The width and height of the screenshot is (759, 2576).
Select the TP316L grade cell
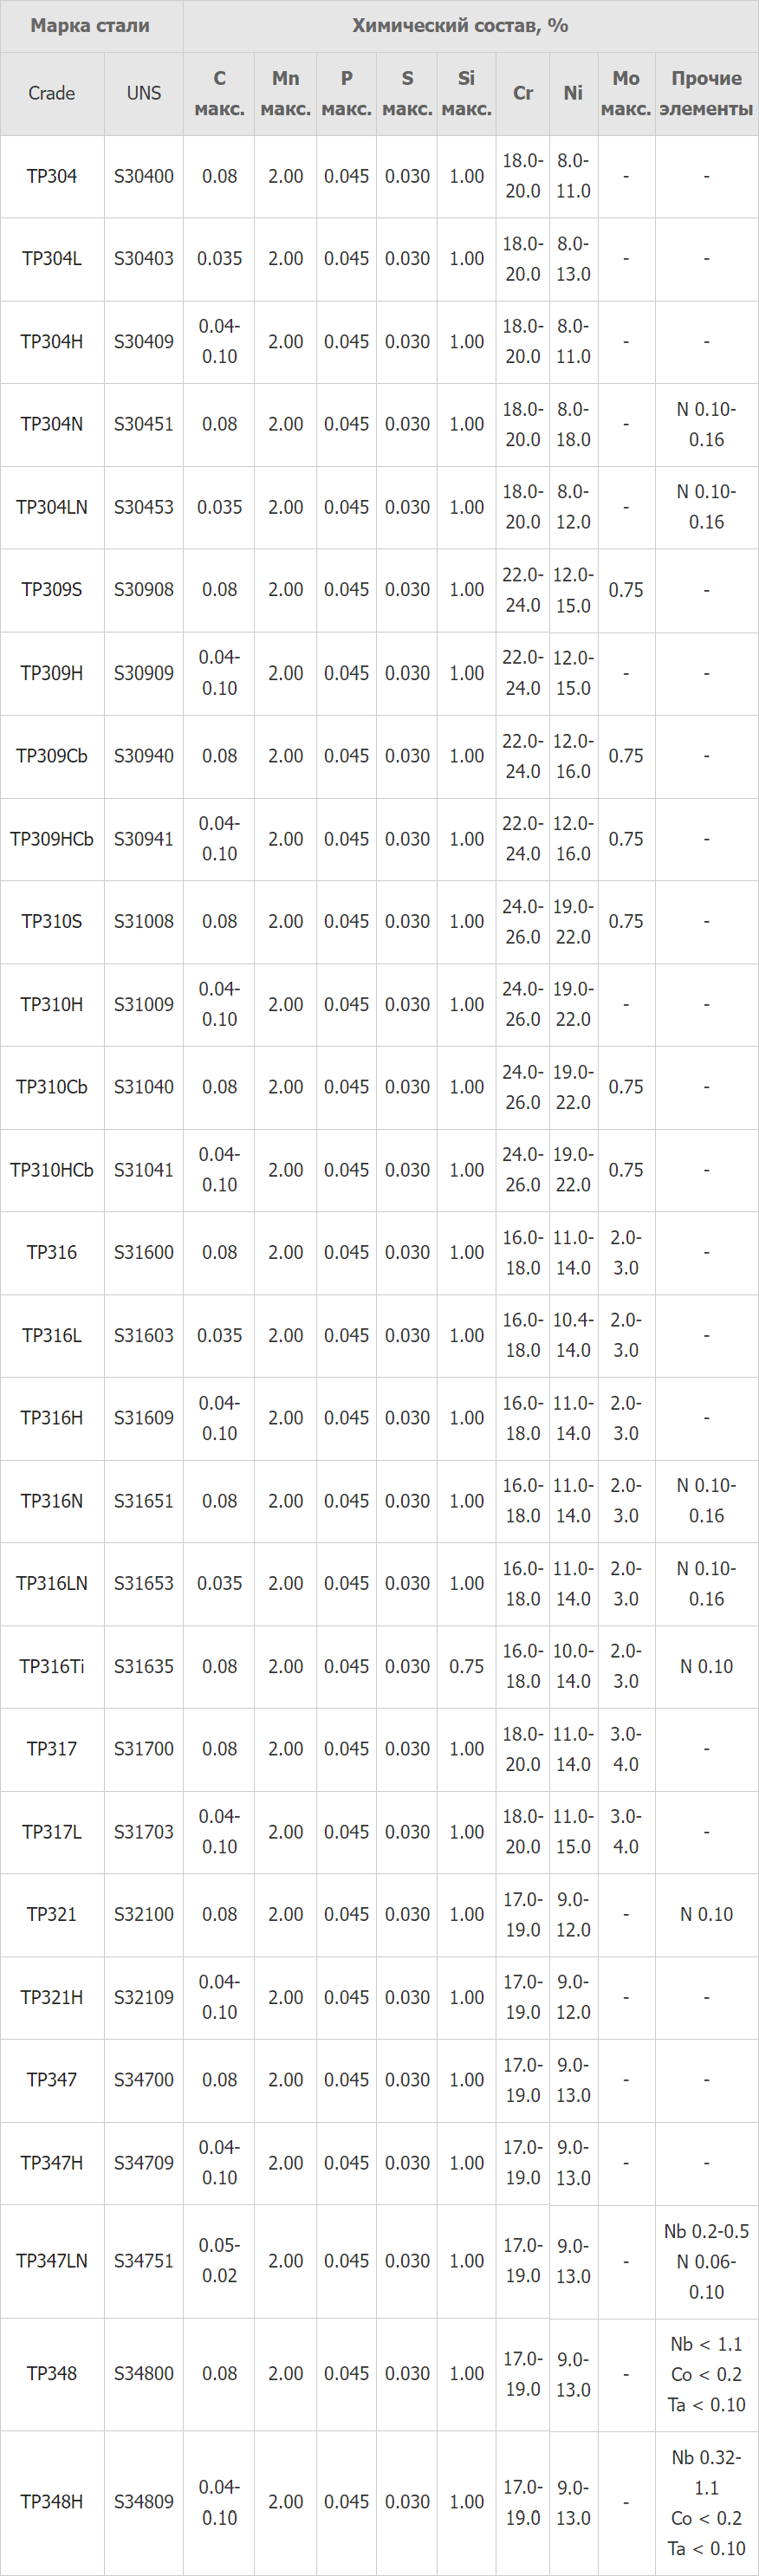click(52, 1335)
